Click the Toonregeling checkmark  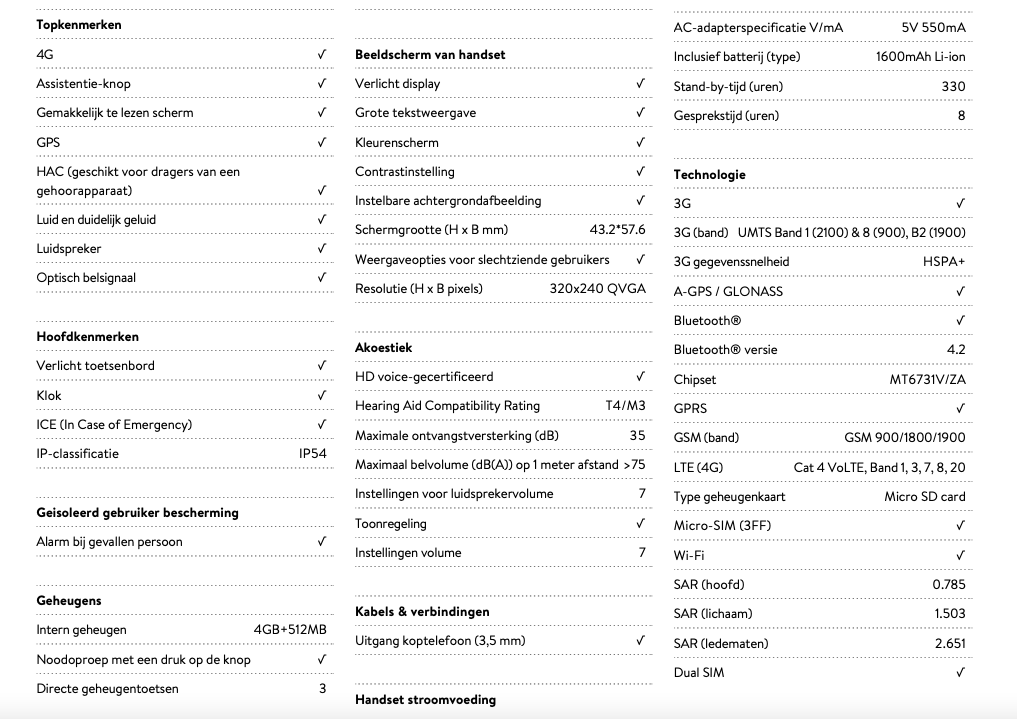click(x=641, y=523)
